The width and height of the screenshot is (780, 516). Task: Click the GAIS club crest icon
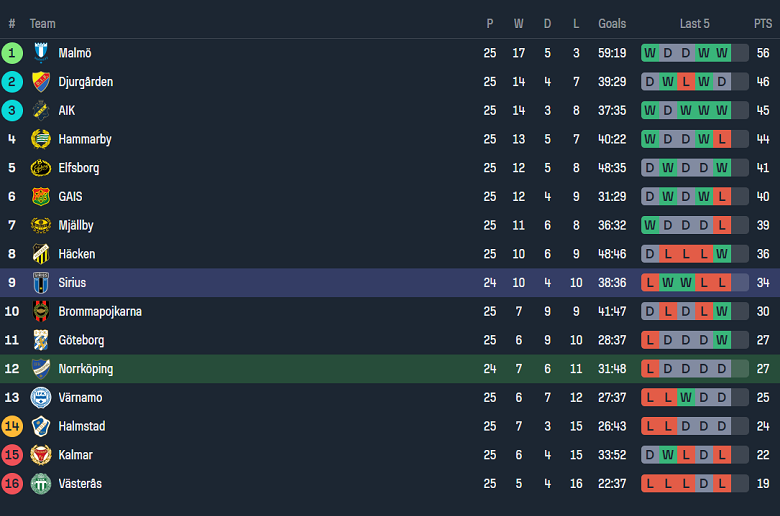(x=41, y=197)
